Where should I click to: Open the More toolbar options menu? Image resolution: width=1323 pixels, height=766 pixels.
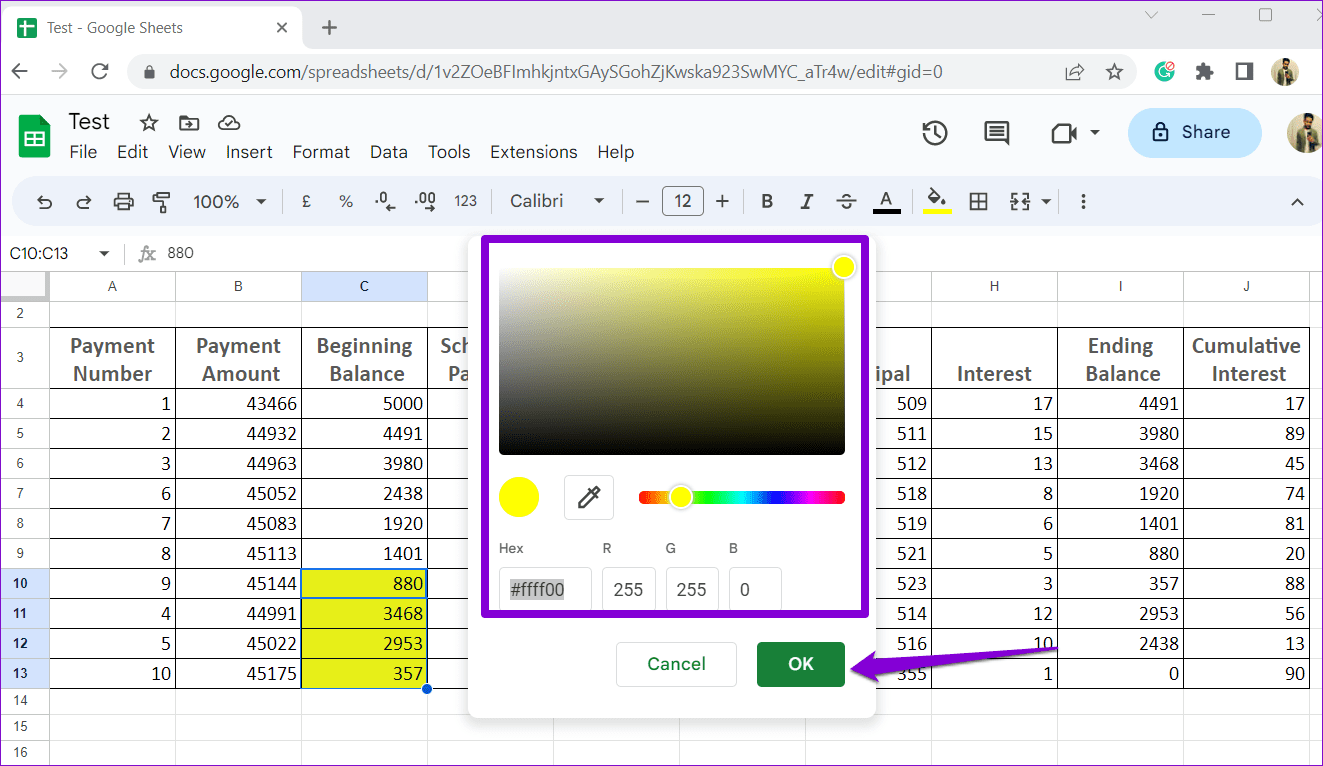click(x=1083, y=202)
